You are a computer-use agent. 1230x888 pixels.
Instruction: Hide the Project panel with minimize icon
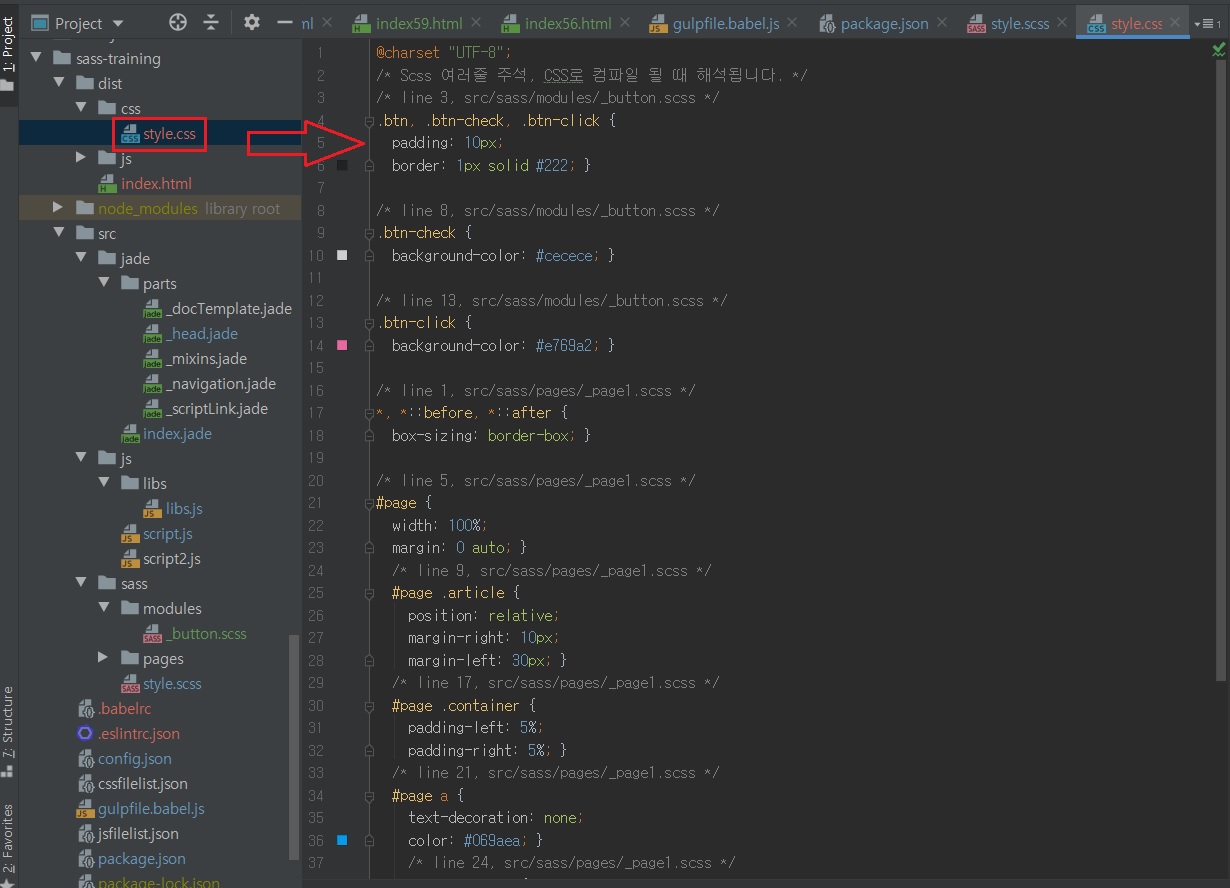pyautogui.click(x=284, y=23)
